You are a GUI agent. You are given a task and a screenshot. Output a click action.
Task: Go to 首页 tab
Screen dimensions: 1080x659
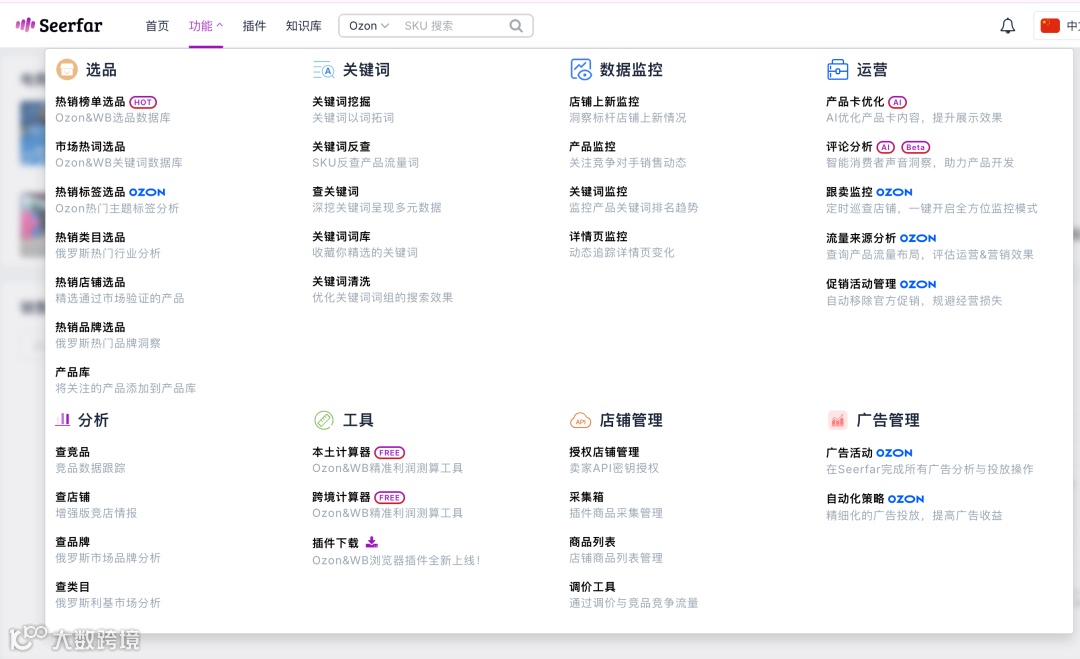(157, 25)
